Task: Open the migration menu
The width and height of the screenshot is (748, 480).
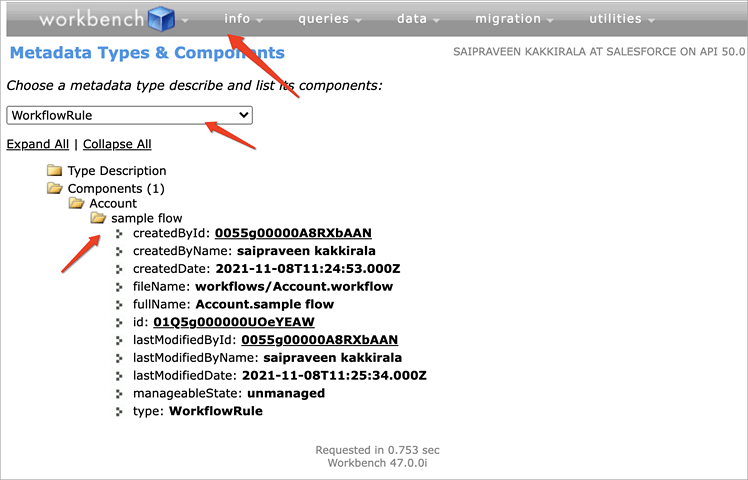Action: (514, 19)
